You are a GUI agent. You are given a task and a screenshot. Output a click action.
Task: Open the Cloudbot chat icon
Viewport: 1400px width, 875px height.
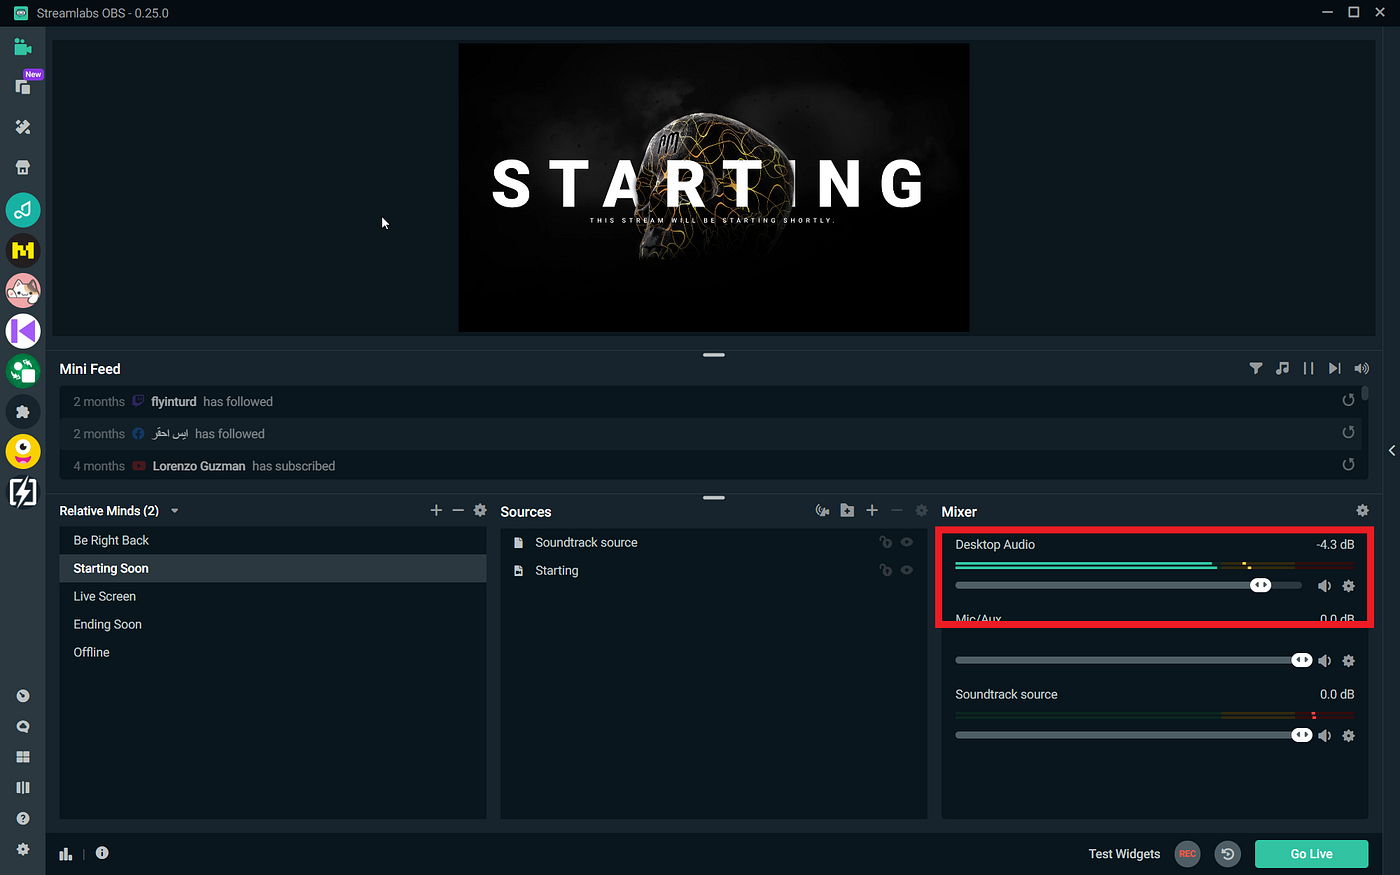click(23, 727)
